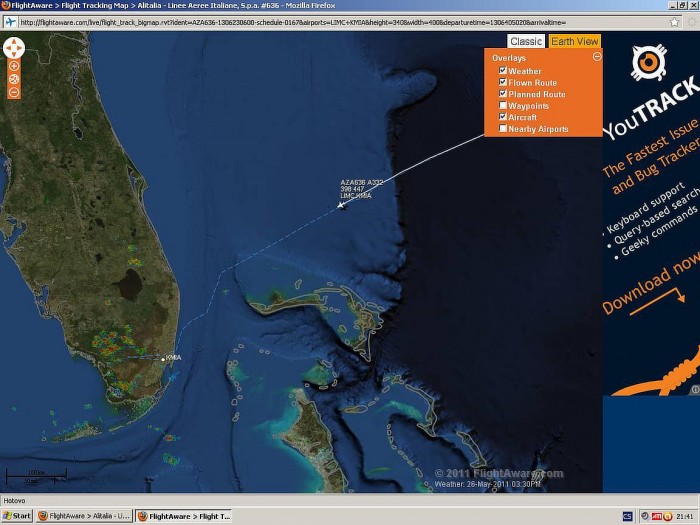Screen dimensions: 700x525
Task: Click the grey round tray icon beside ATI
Action: point(645,517)
